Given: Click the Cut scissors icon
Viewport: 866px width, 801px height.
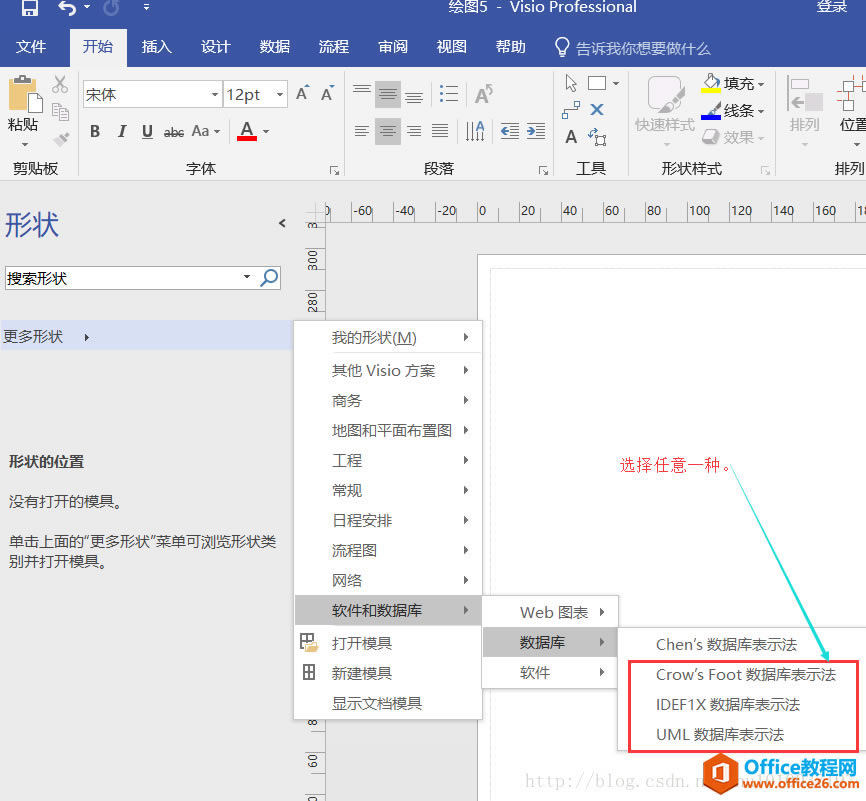Looking at the screenshot, I should [x=60, y=85].
